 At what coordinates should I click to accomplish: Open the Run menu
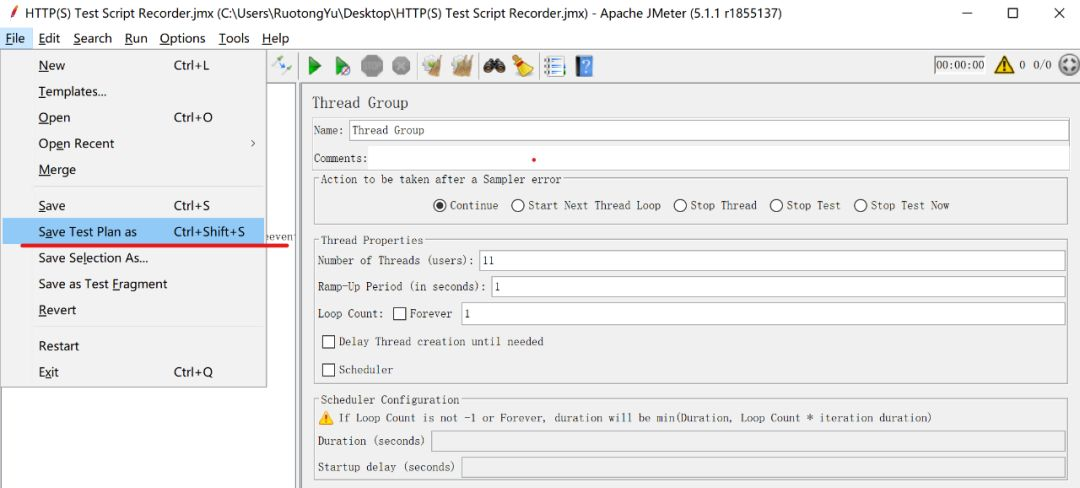(x=136, y=39)
